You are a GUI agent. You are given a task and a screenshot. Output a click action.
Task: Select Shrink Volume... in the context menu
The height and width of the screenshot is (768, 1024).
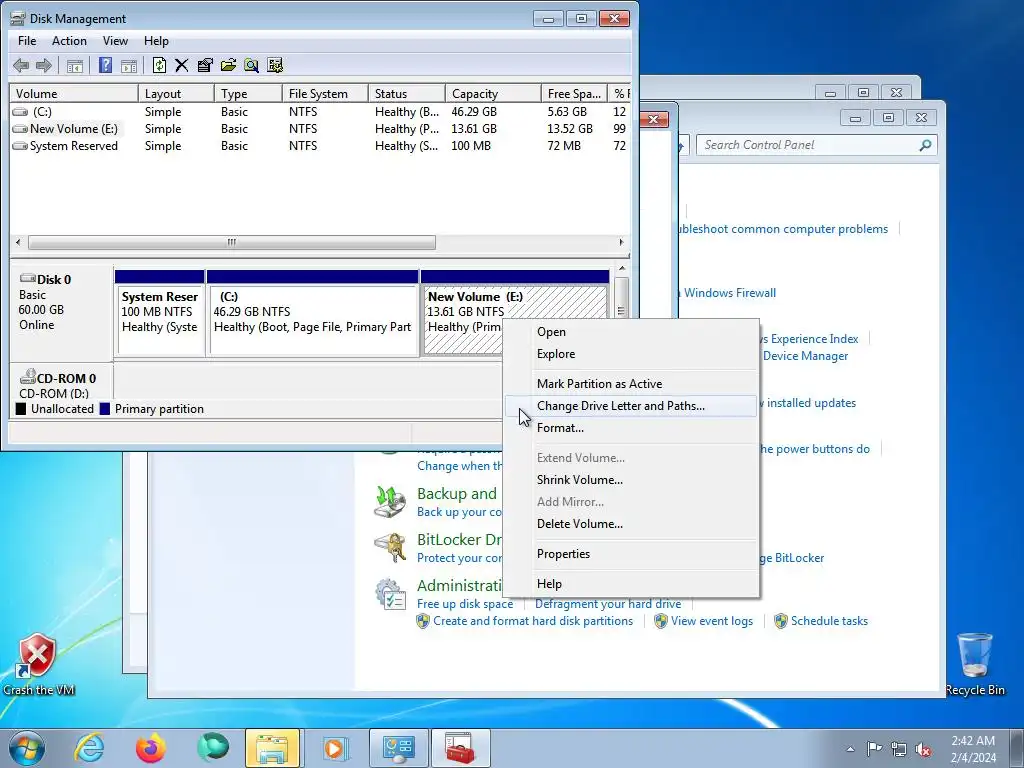pos(632,480)
